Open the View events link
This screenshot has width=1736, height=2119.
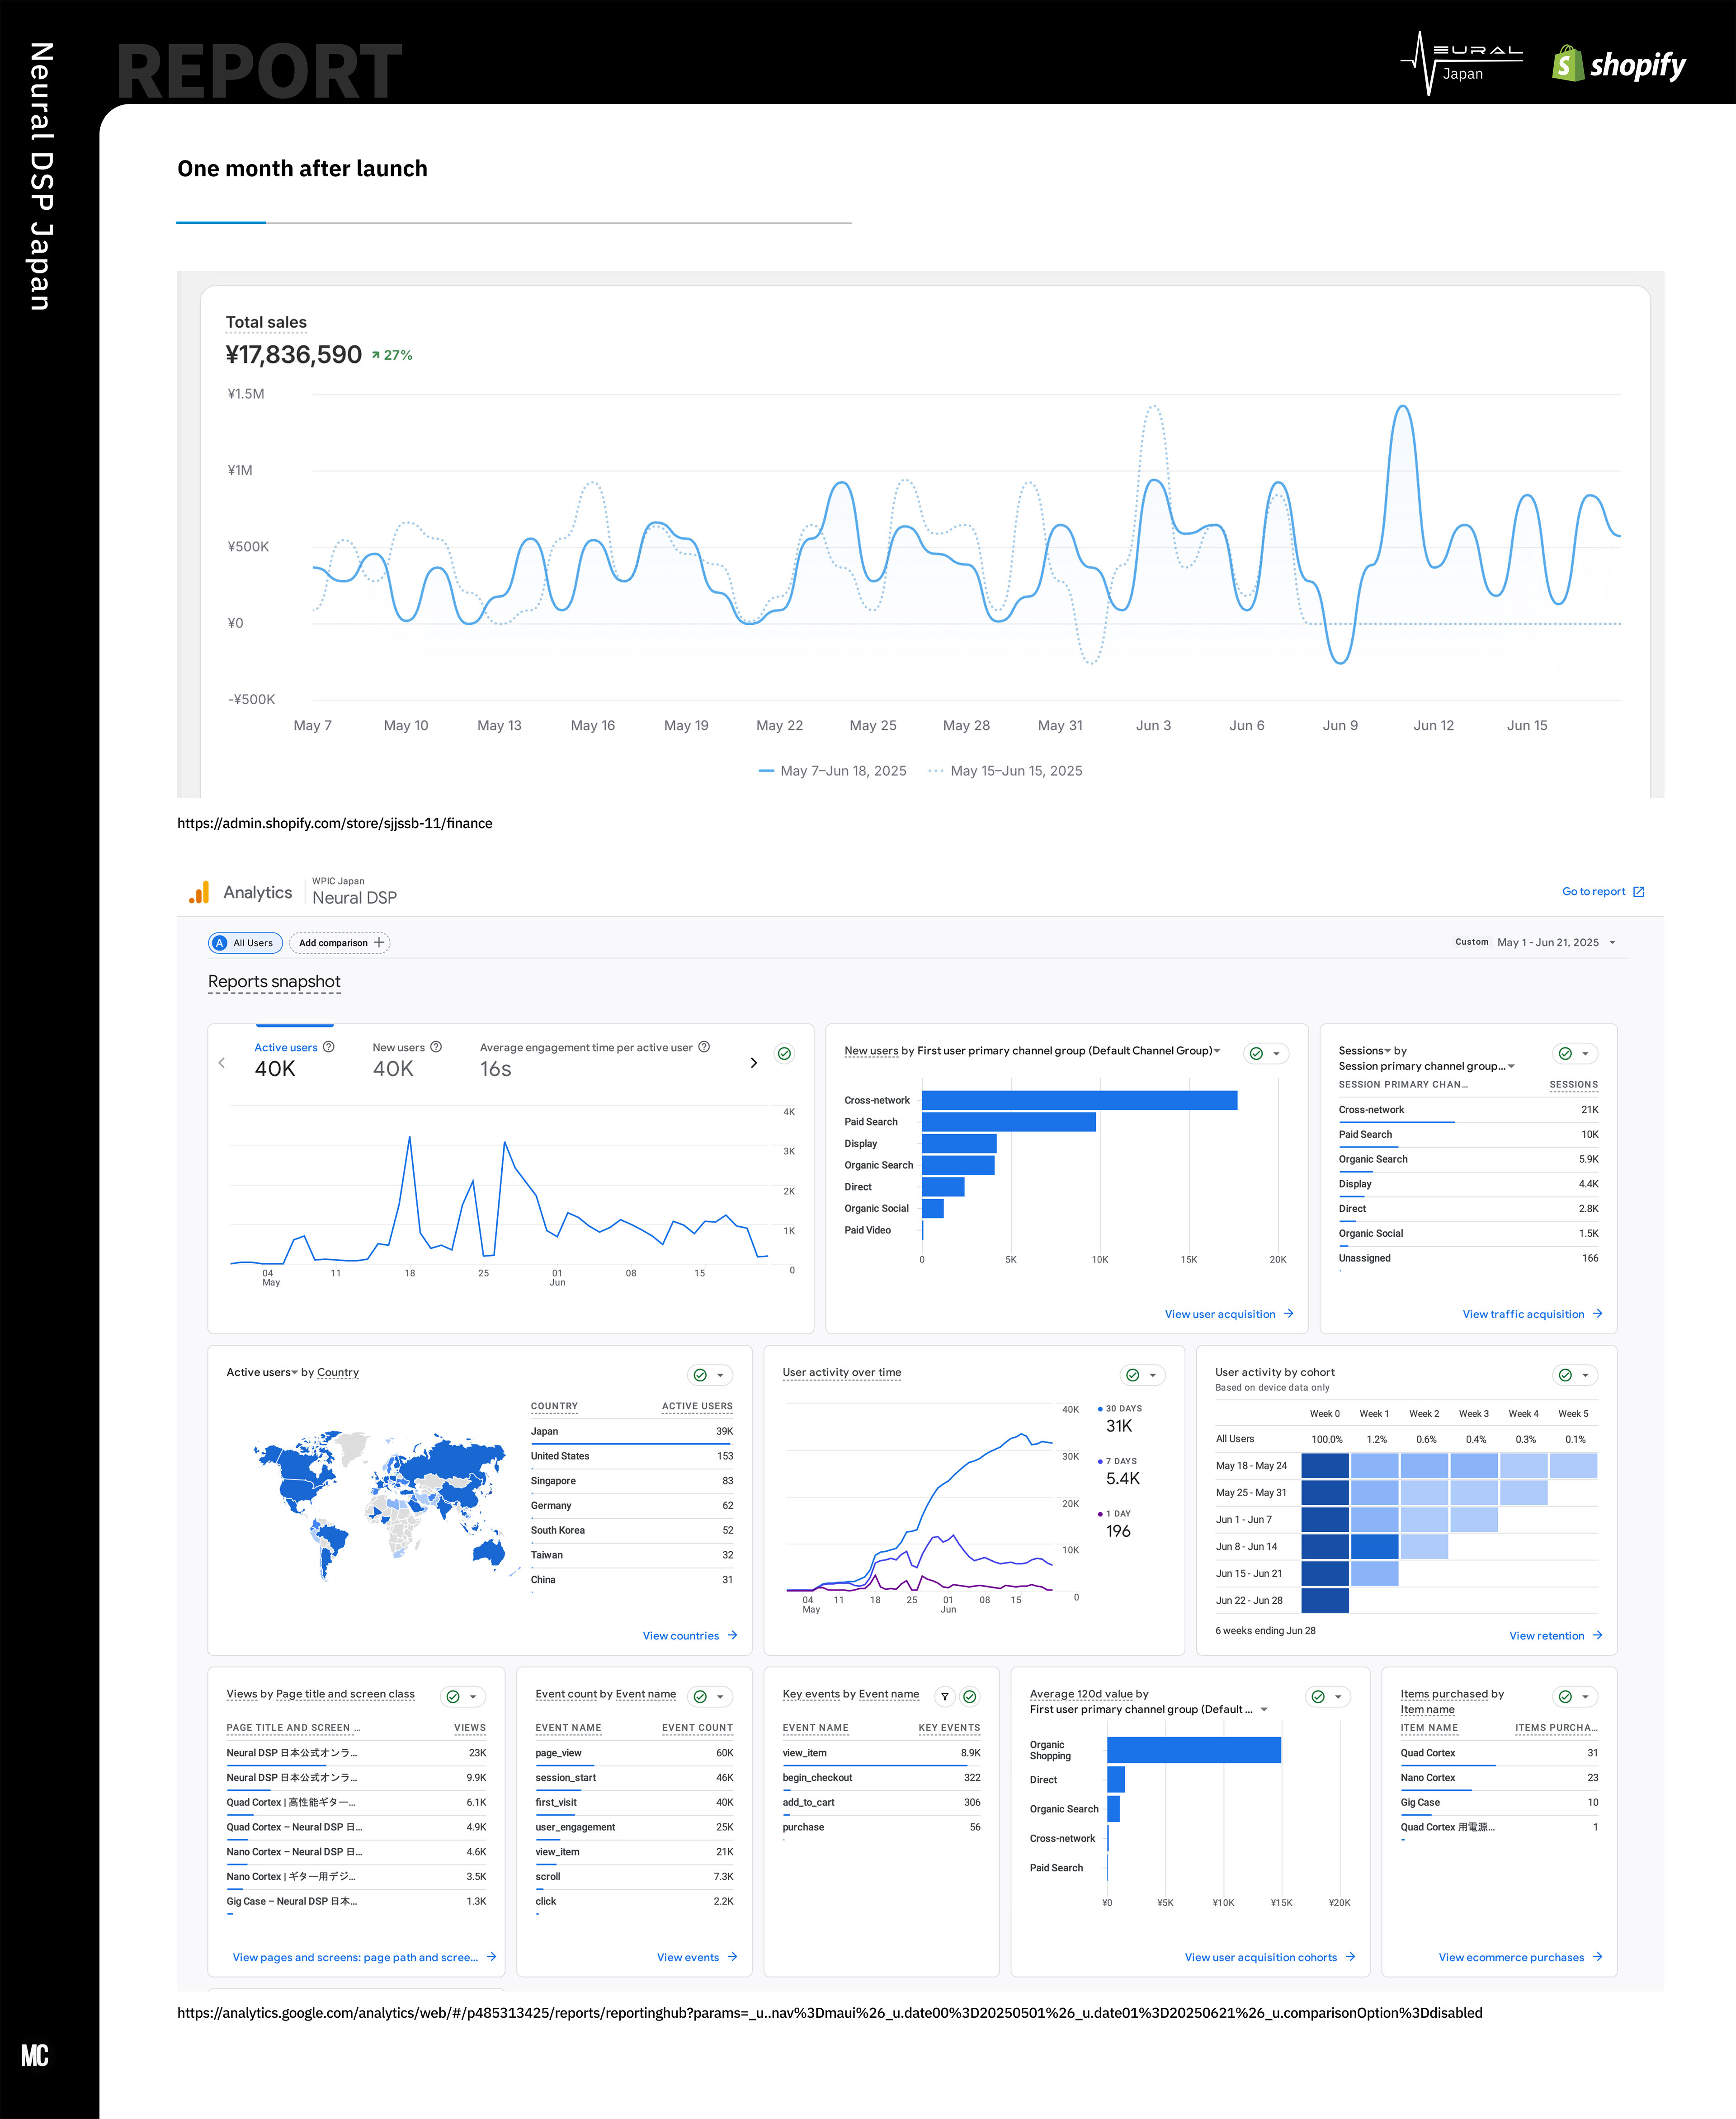pos(697,1958)
